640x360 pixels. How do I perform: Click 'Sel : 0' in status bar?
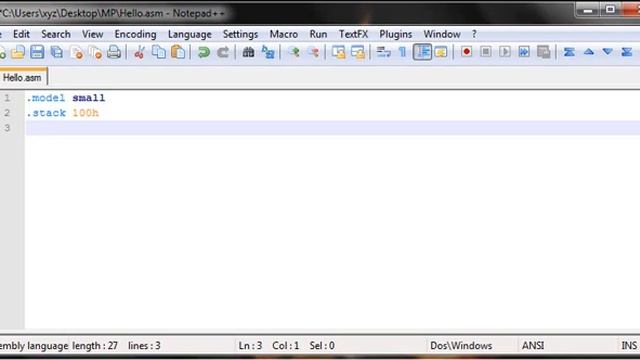[x=322, y=346]
